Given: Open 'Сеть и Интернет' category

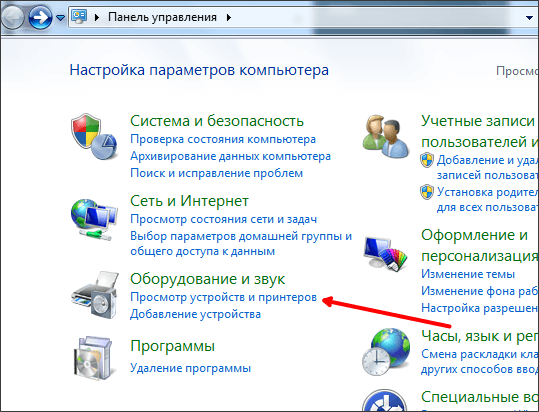Looking at the screenshot, I should pos(189,201).
